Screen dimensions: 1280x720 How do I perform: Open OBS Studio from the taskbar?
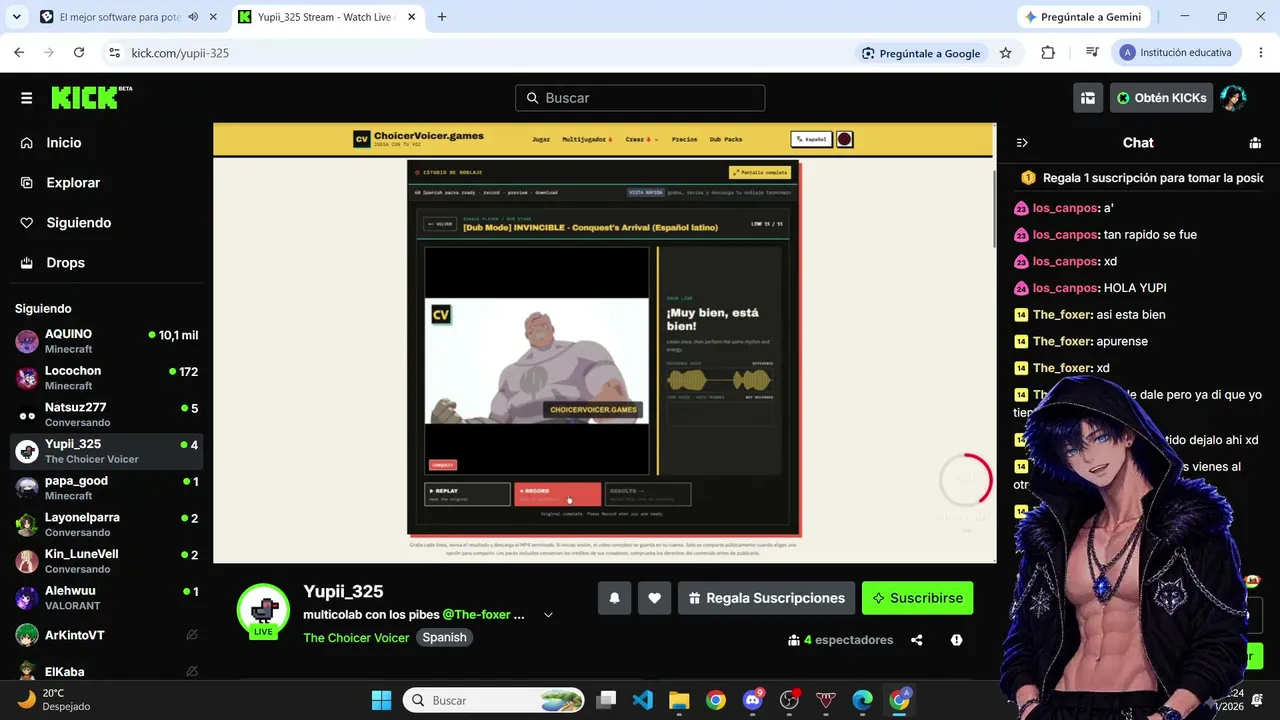790,700
